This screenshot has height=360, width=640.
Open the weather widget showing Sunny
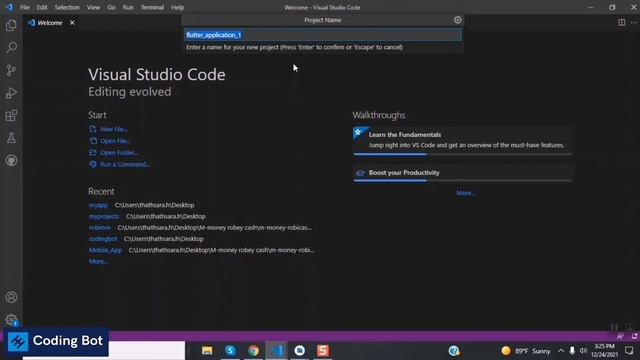coord(526,351)
